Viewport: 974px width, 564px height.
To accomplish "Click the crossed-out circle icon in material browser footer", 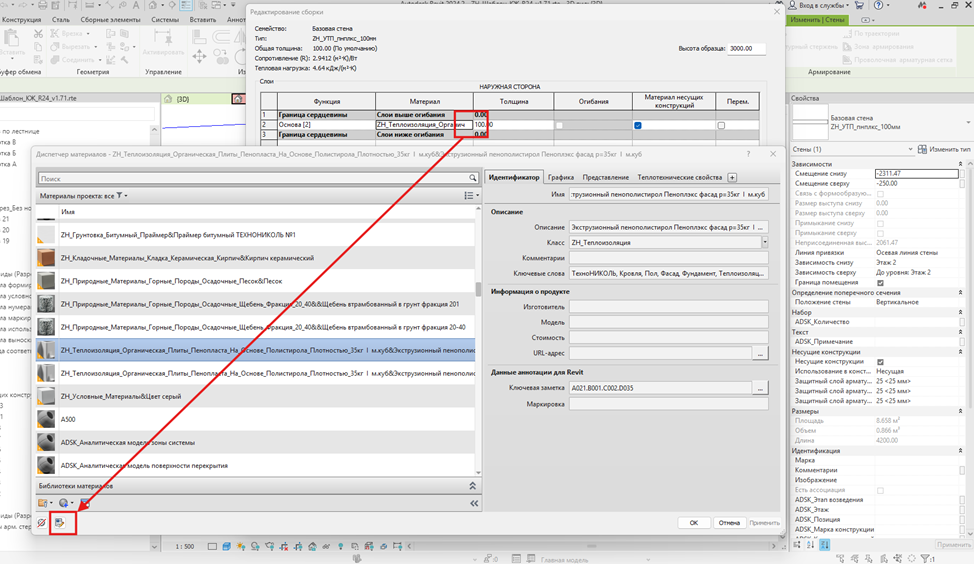I will [42, 523].
